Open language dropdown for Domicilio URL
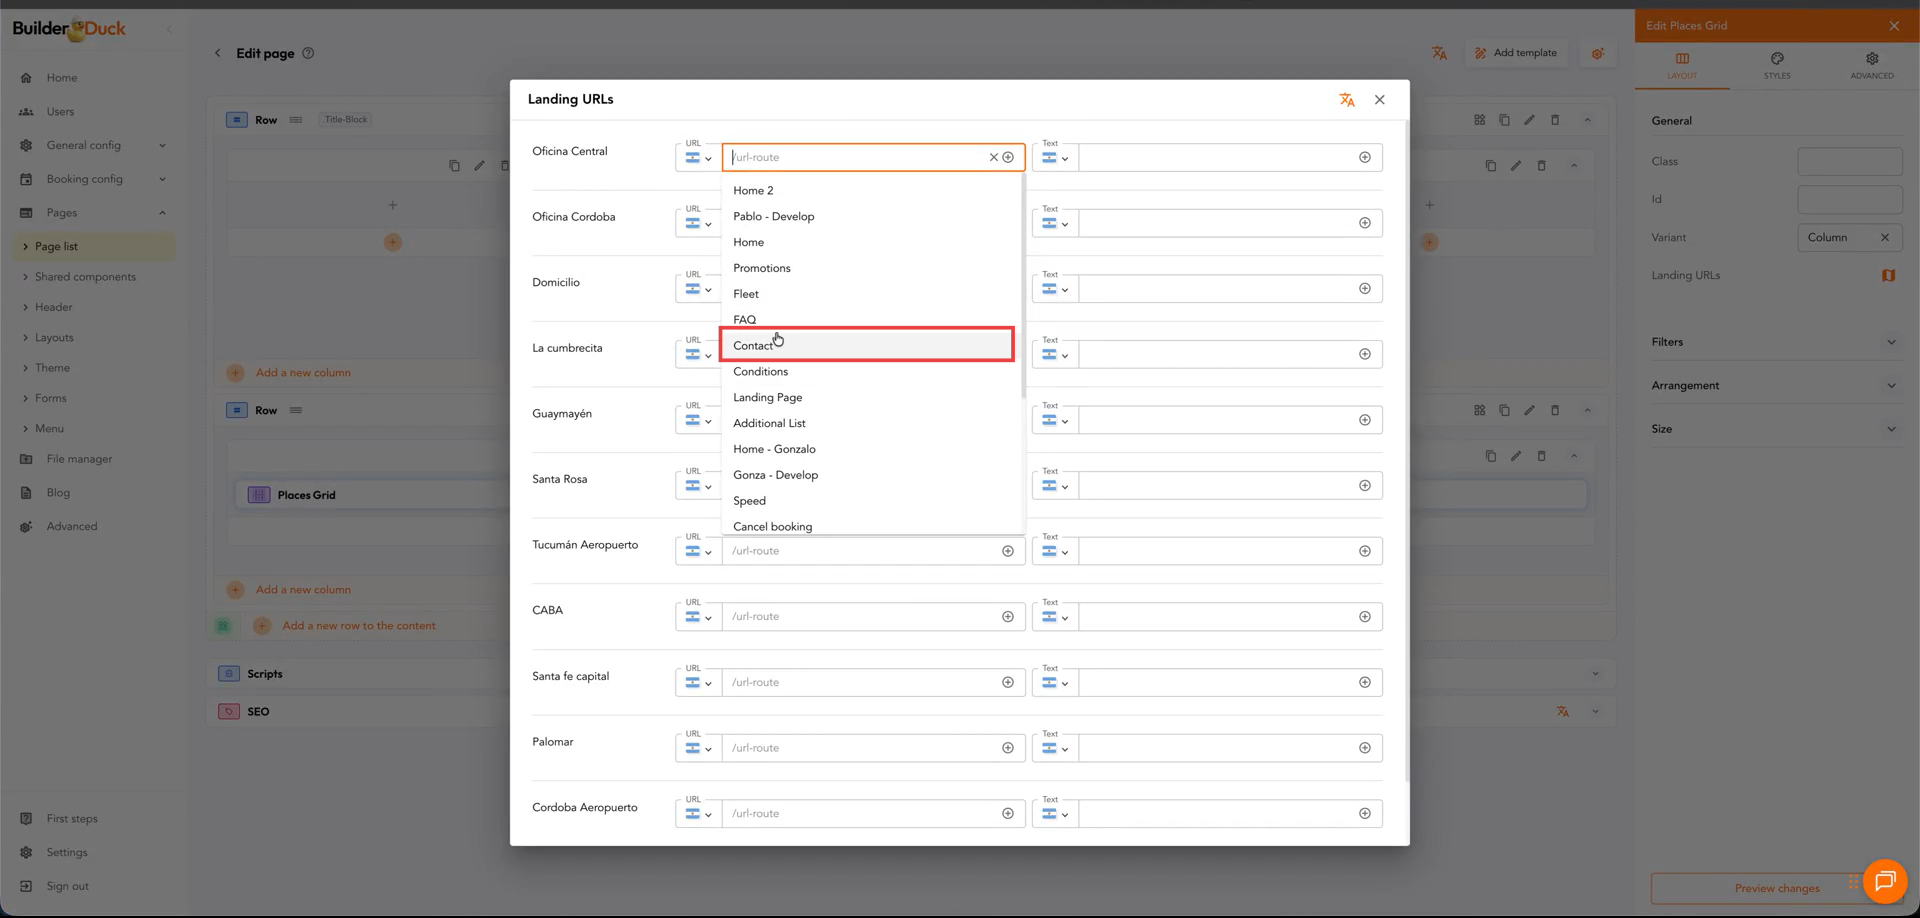This screenshot has height=918, width=1920. tap(698, 289)
